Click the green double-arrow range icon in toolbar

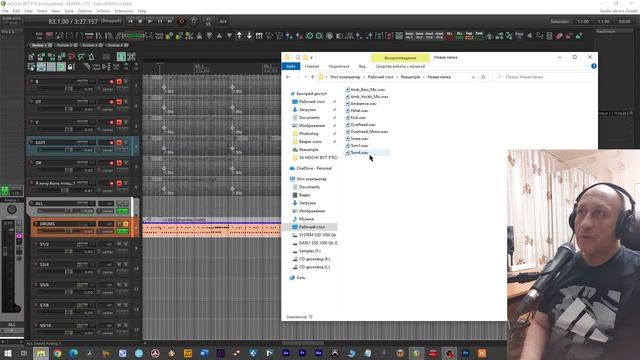click(135, 36)
